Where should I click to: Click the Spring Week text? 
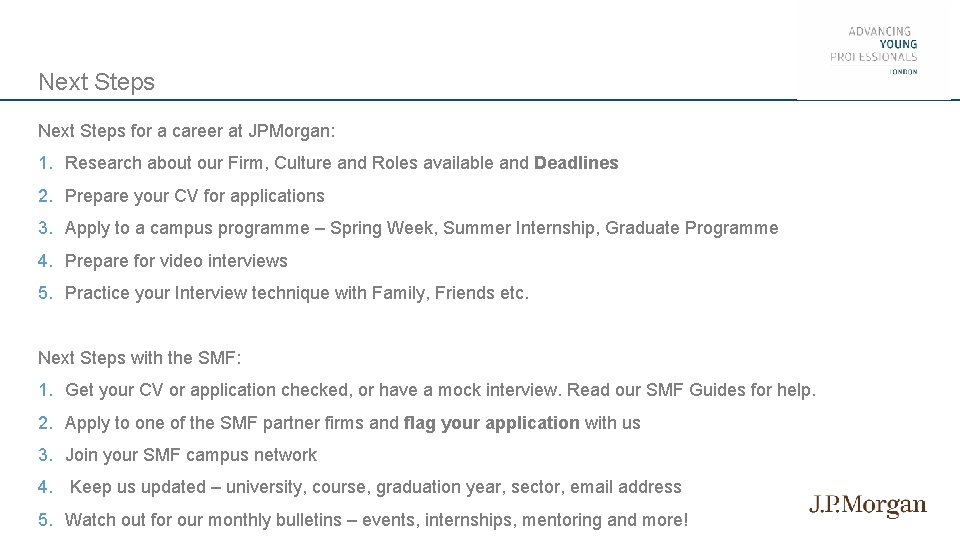[383, 228]
